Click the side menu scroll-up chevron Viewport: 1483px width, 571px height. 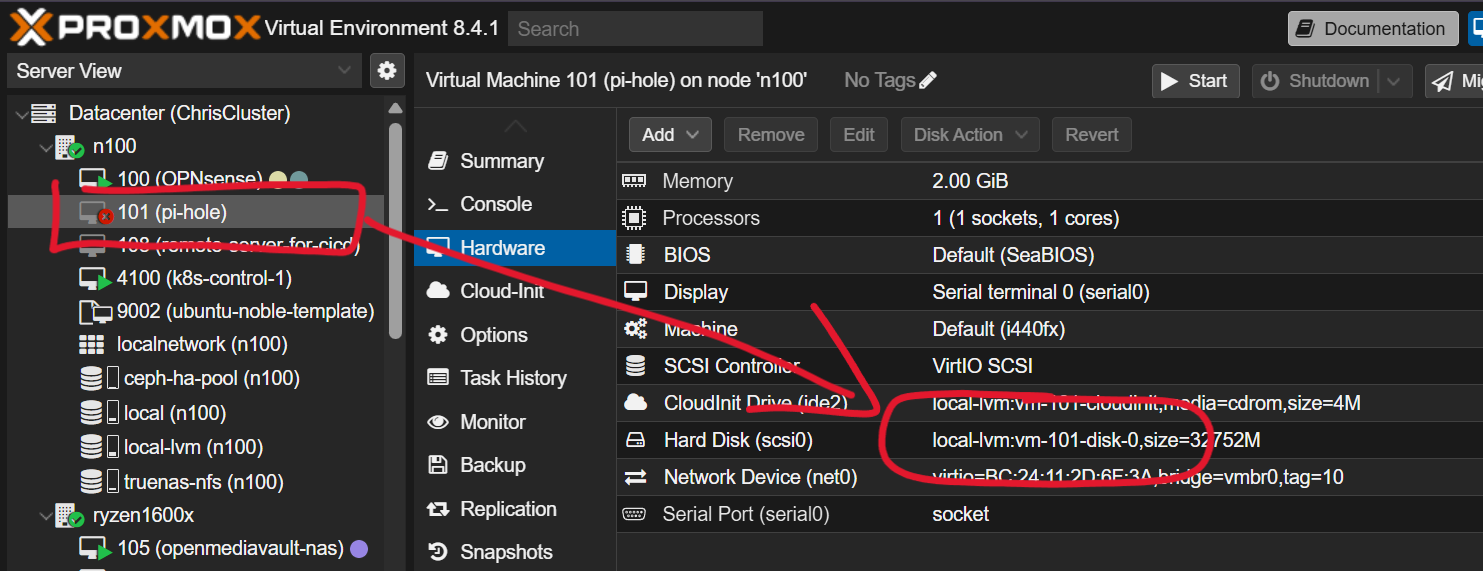tap(514, 126)
